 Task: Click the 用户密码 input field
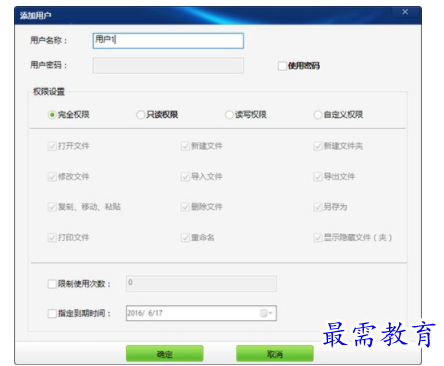168,65
